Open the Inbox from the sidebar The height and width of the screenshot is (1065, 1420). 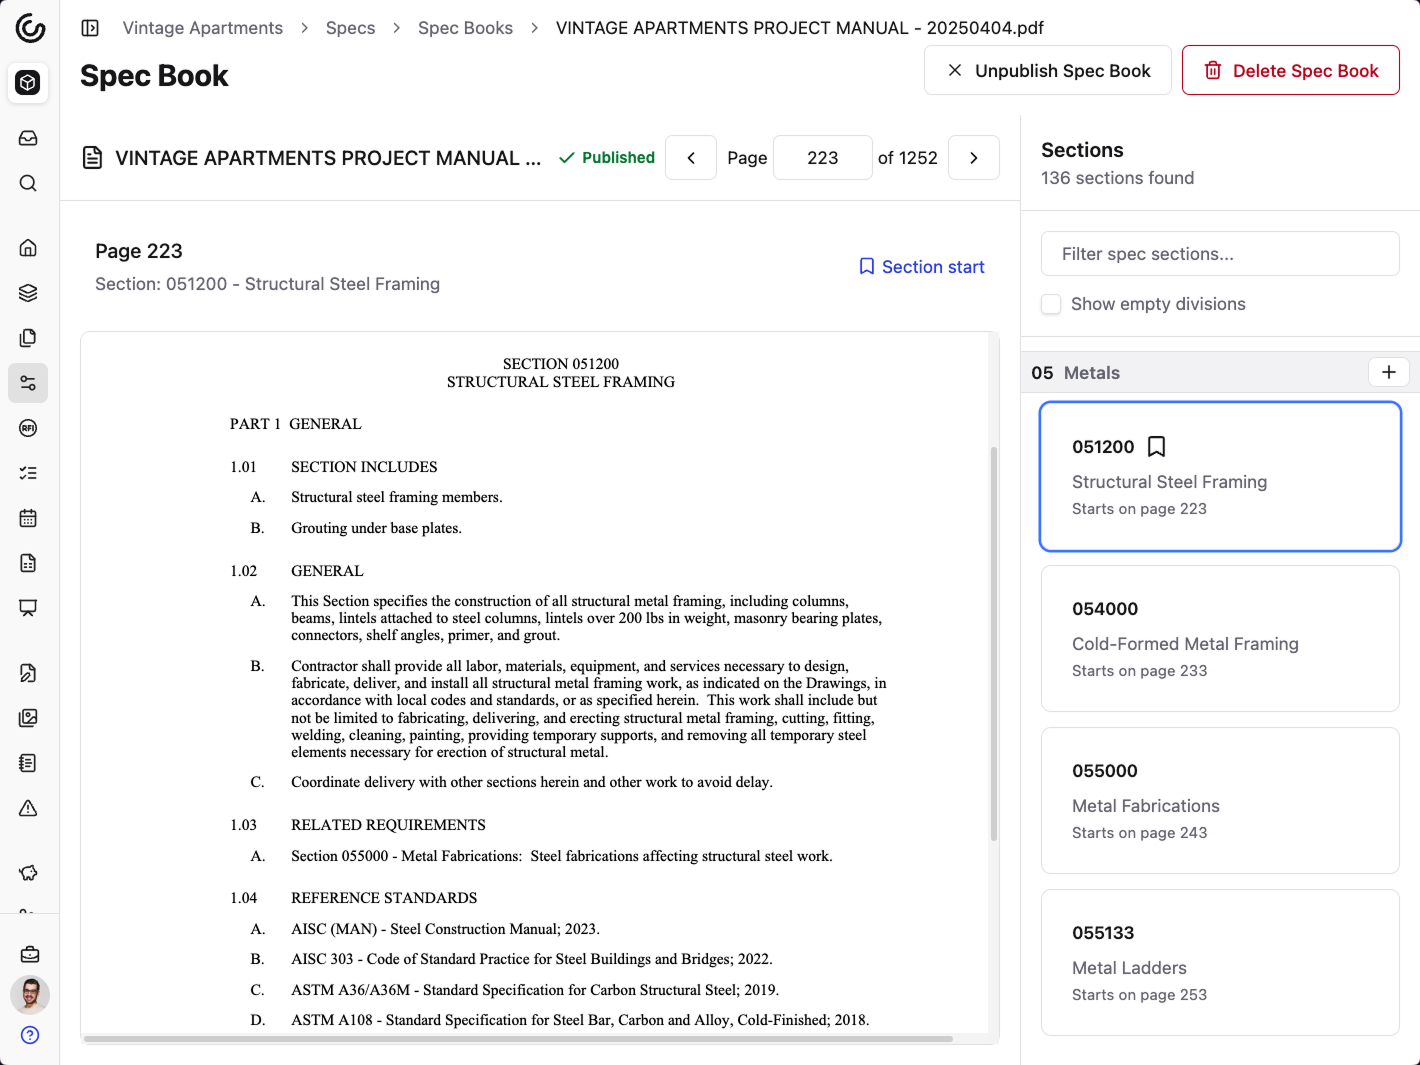coord(28,138)
